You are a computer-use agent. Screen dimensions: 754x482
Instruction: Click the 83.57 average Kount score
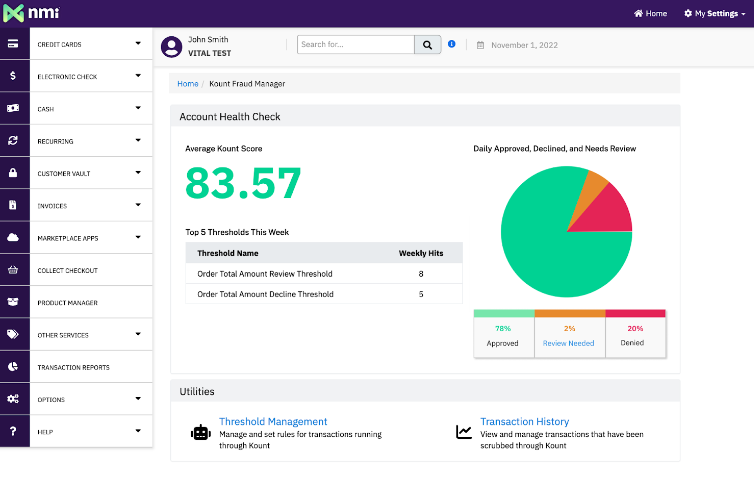(x=243, y=183)
